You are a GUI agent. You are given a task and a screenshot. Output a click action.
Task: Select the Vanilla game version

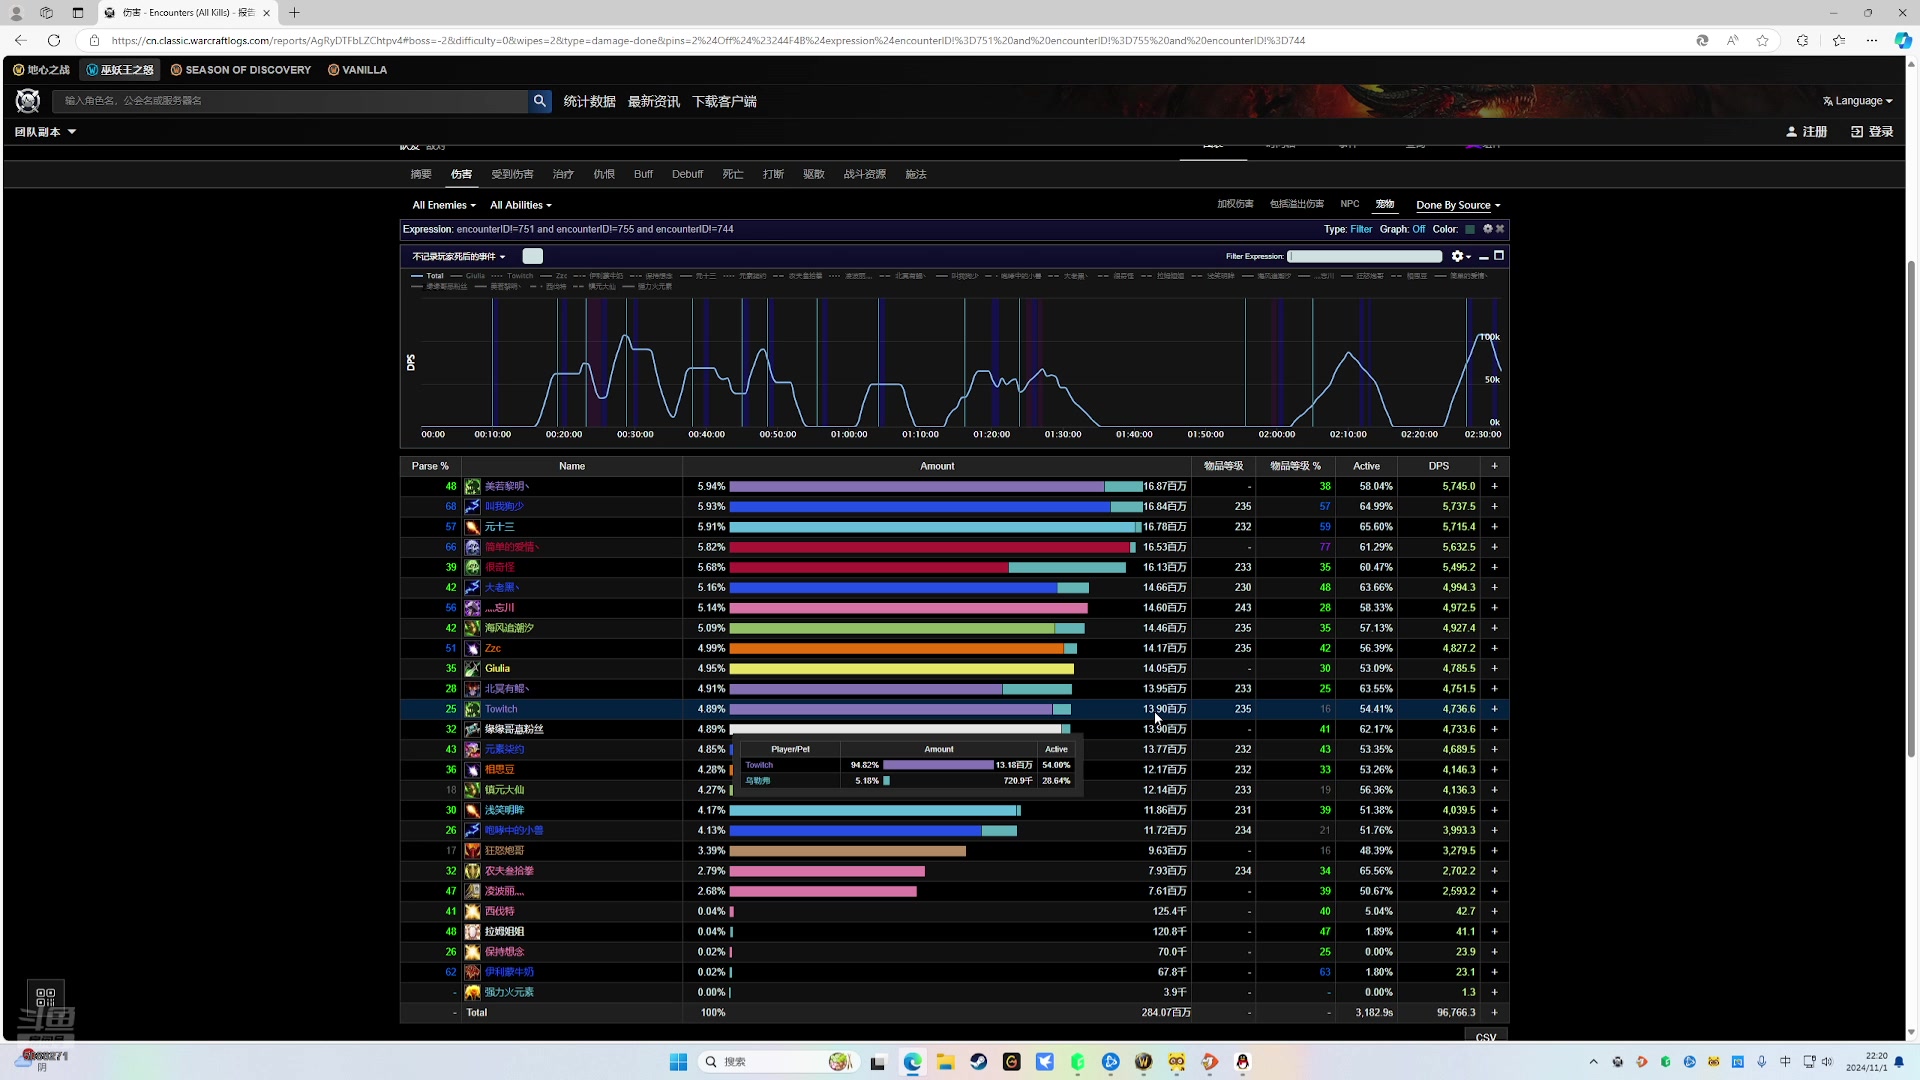[357, 70]
